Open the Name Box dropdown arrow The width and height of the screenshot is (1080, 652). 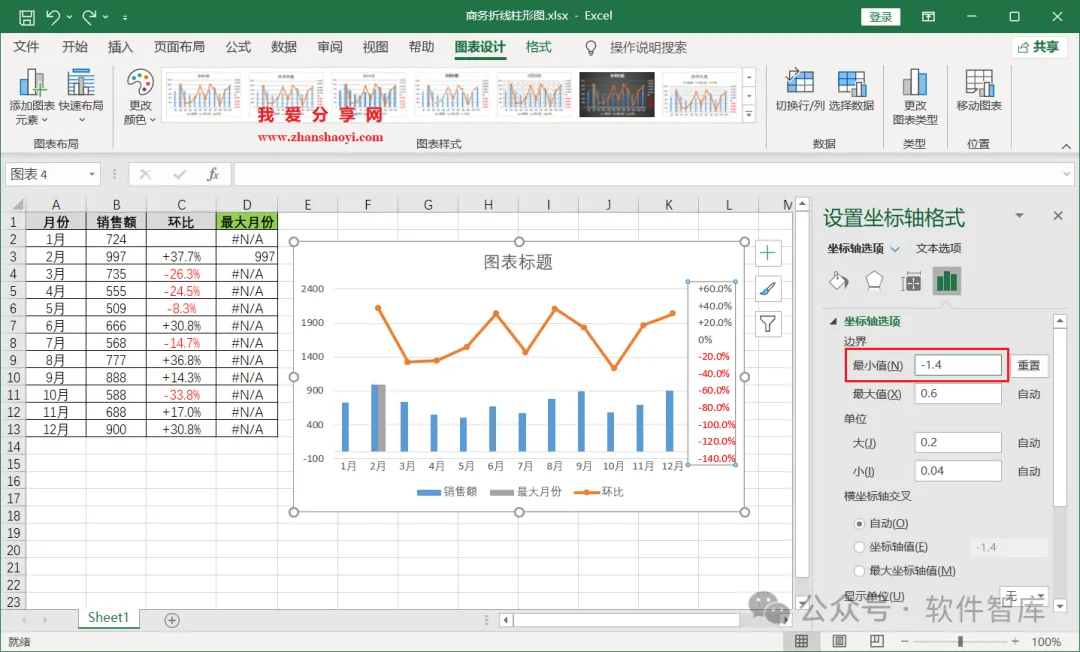[92, 174]
